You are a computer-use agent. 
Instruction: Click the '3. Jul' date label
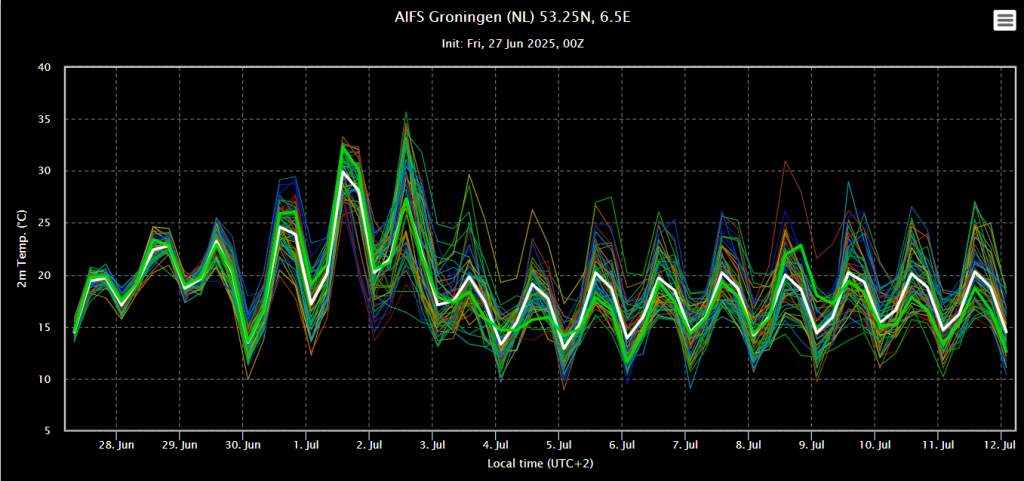click(432, 445)
